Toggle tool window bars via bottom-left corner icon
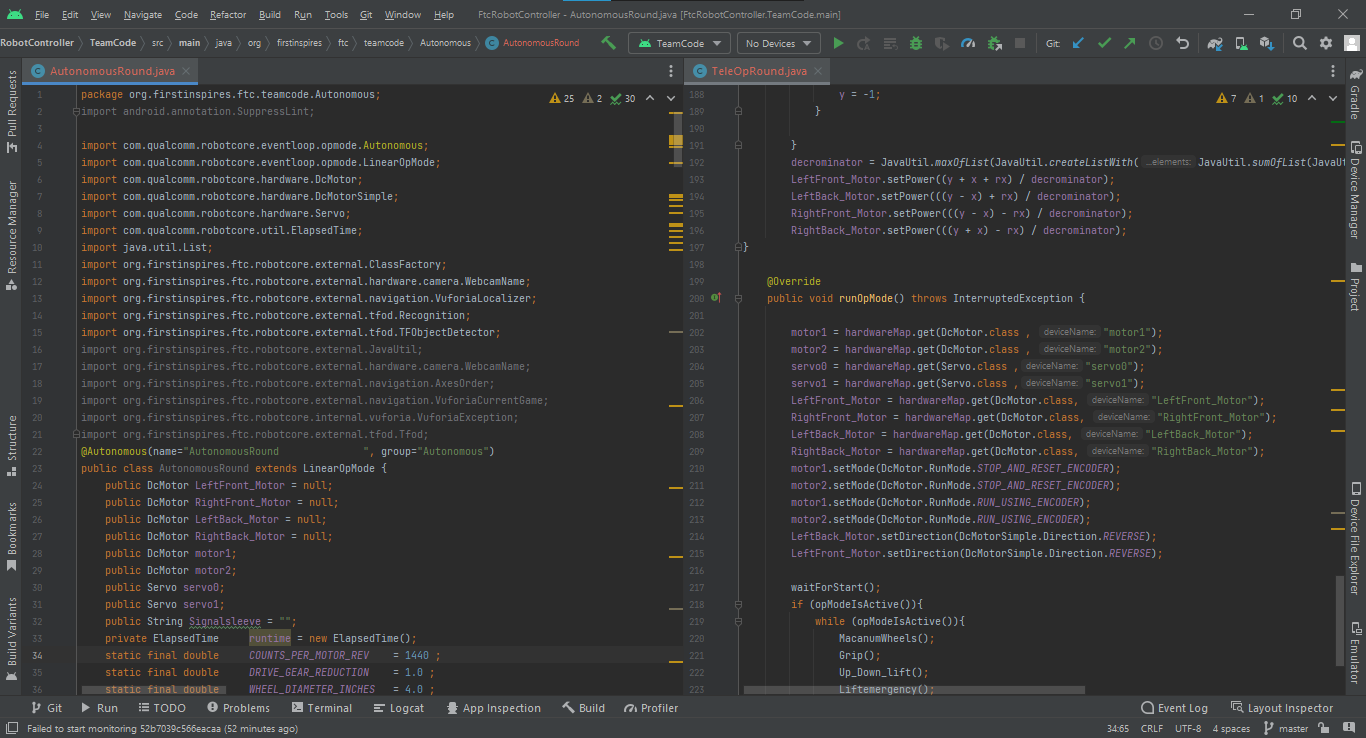 (12, 729)
